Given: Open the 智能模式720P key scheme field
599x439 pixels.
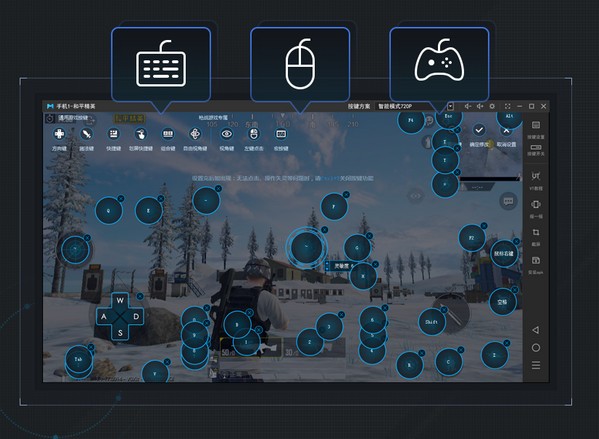Looking at the screenshot, I should click(x=414, y=106).
